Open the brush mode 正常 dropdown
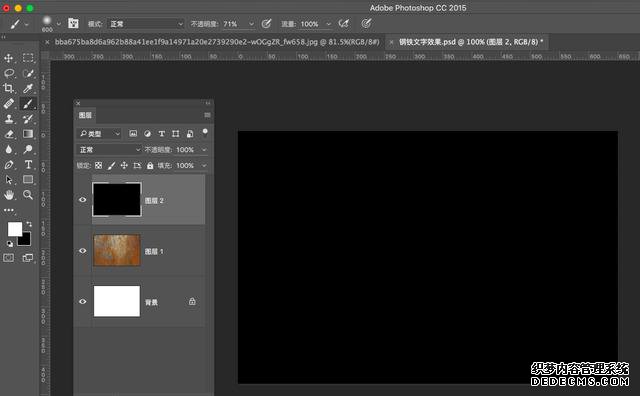 146,24
